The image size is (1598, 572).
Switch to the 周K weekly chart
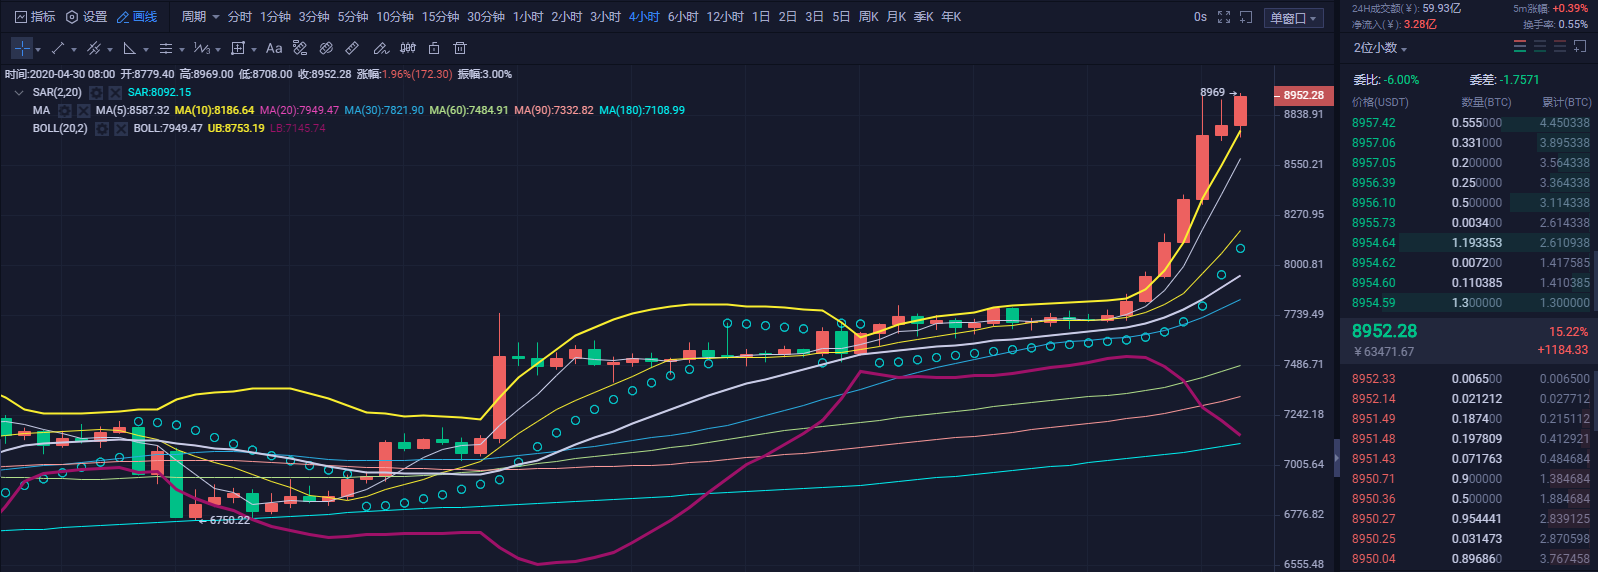click(869, 17)
